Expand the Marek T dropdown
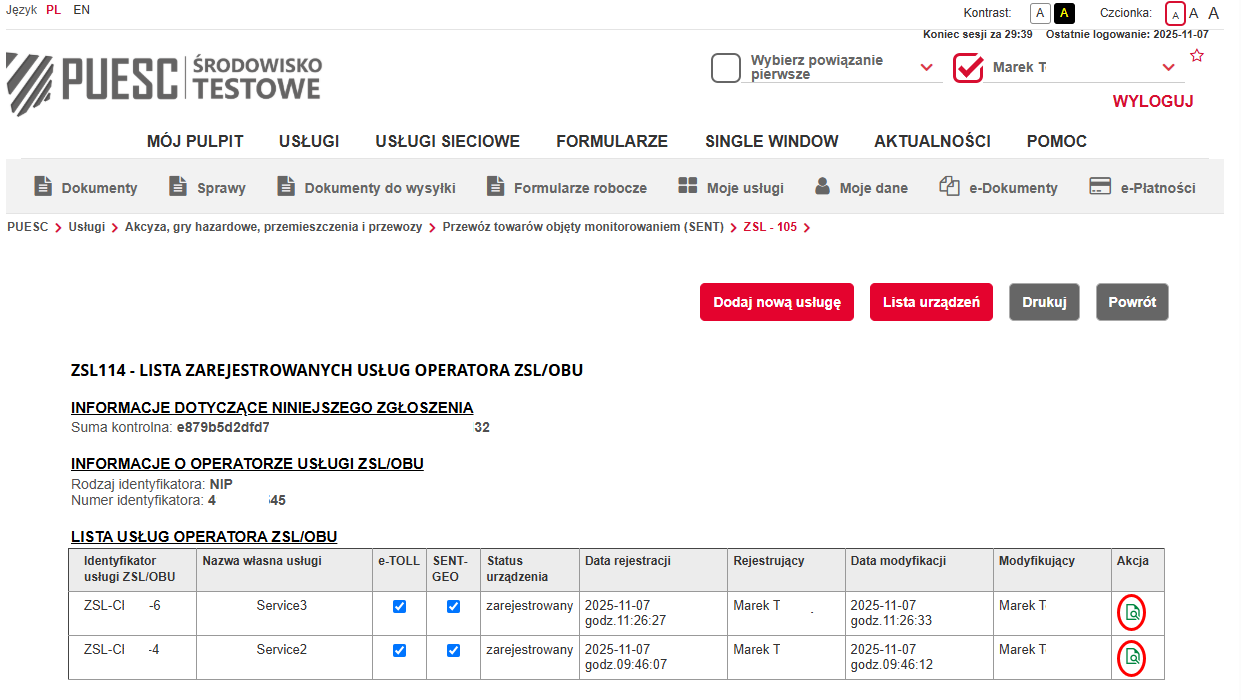This screenshot has height=700, width=1246. tap(1168, 68)
